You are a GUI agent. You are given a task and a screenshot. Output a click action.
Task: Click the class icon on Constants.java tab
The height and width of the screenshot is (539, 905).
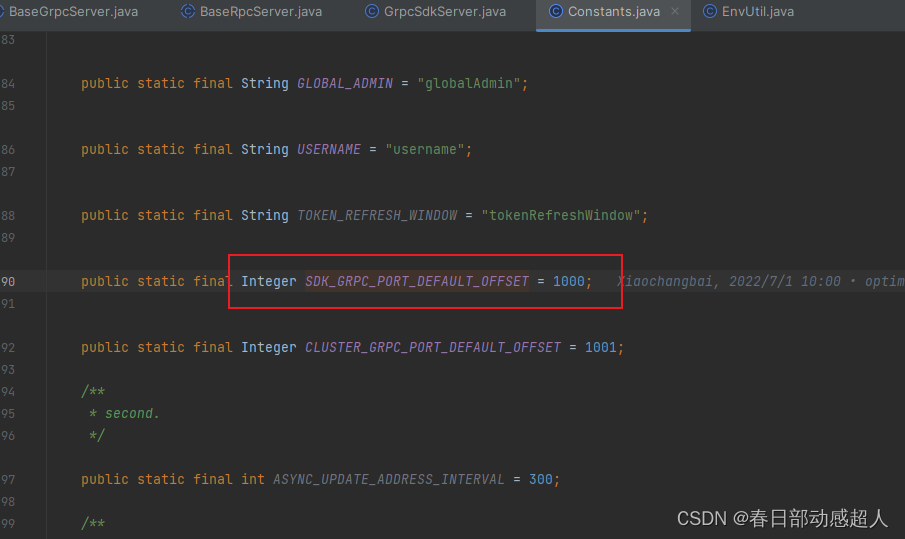coord(555,11)
